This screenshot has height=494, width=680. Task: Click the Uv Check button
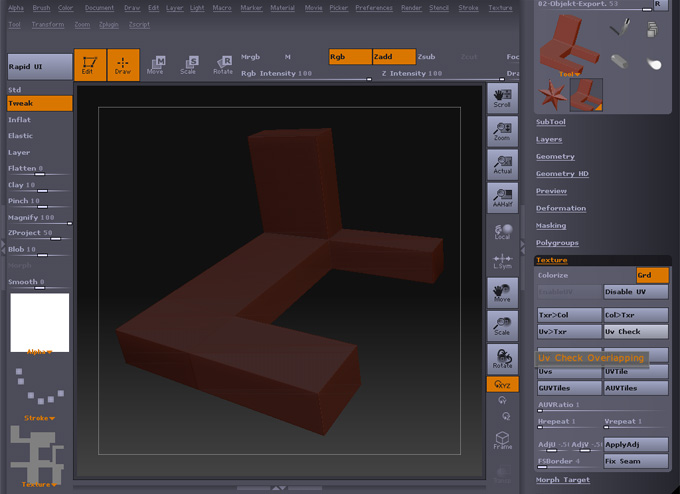[636, 331]
